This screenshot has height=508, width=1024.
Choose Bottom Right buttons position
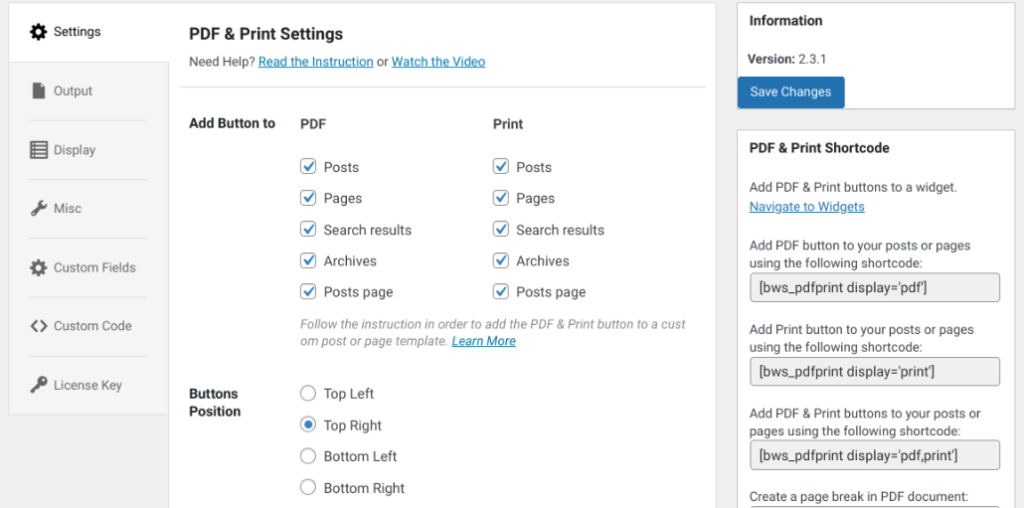(309, 488)
